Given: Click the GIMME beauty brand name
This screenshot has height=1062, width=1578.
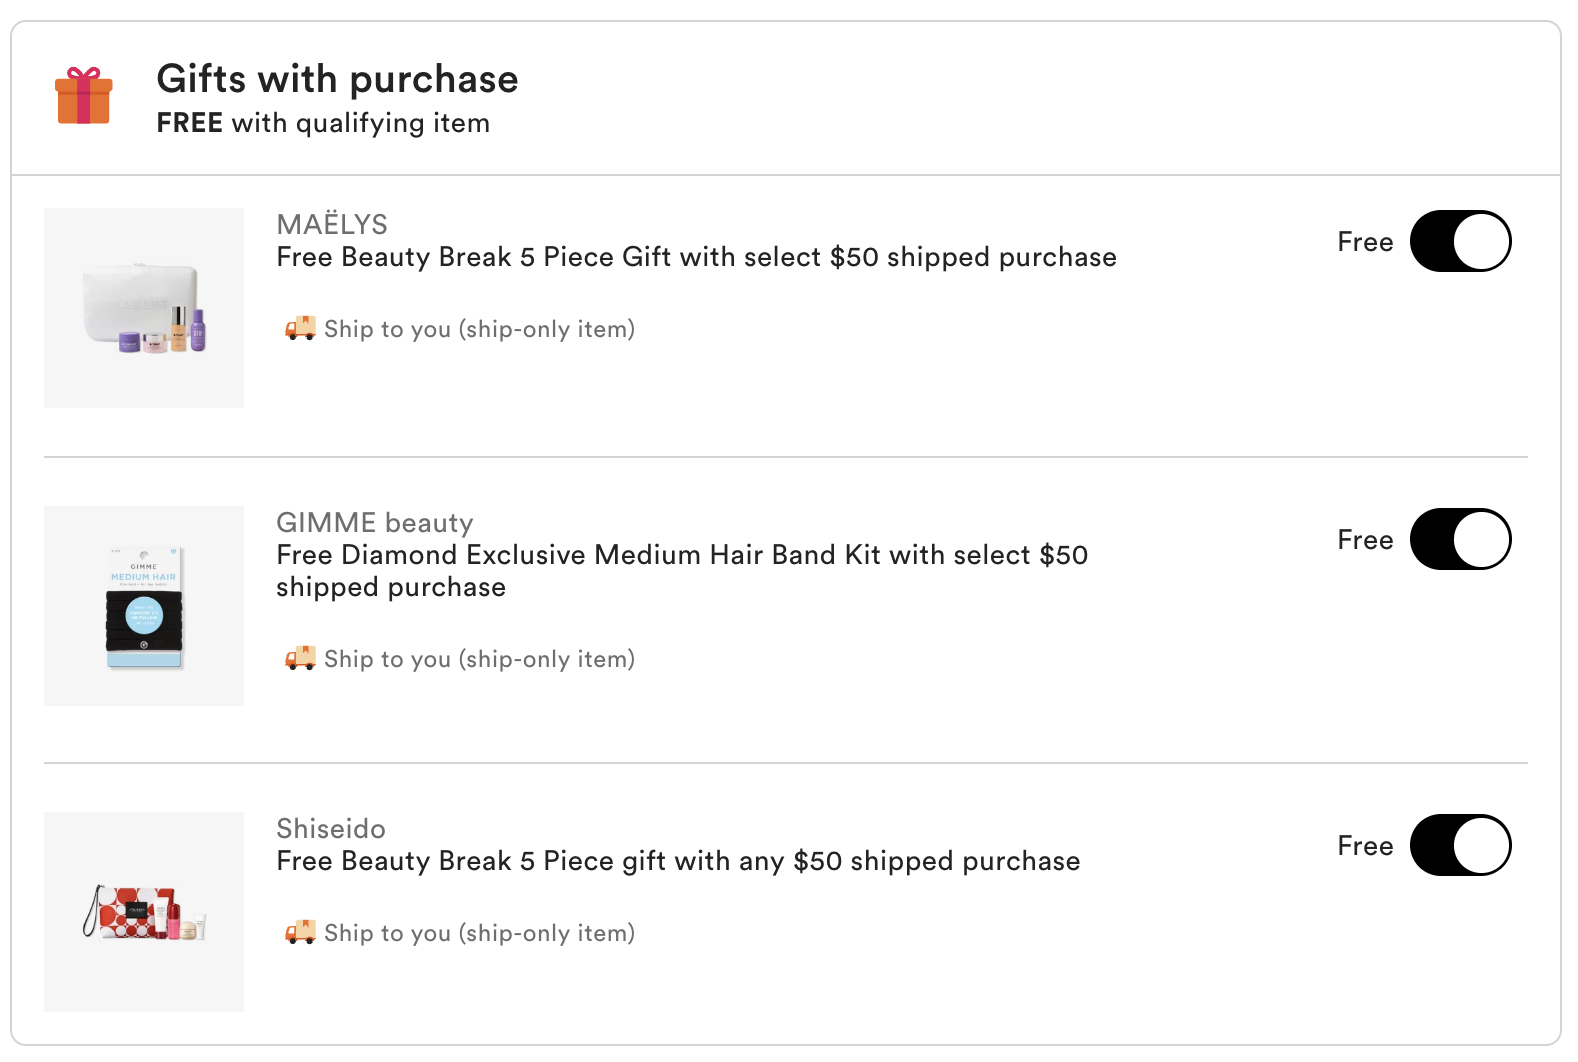Looking at the screenshot, I should [375, 522].
